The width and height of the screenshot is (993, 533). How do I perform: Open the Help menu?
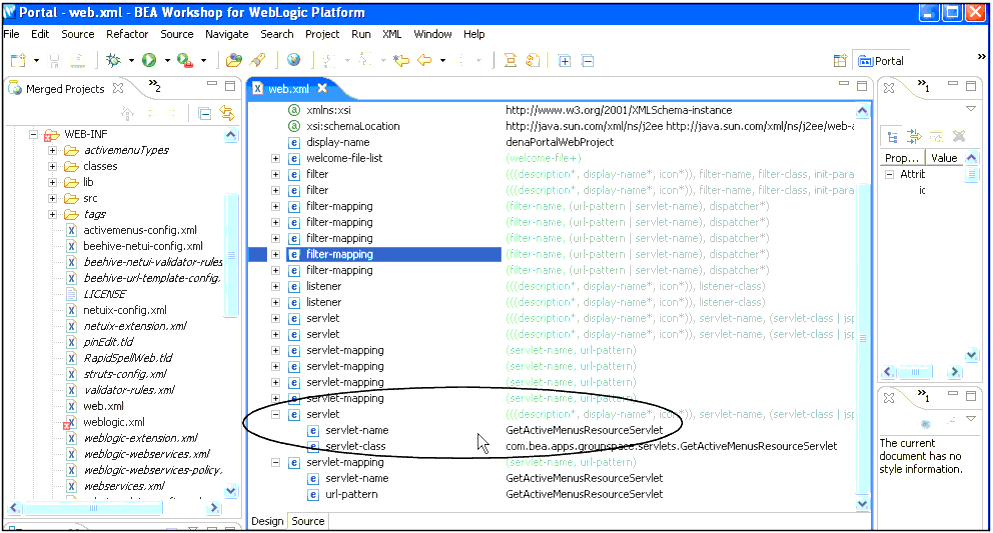tap(474, 34)
